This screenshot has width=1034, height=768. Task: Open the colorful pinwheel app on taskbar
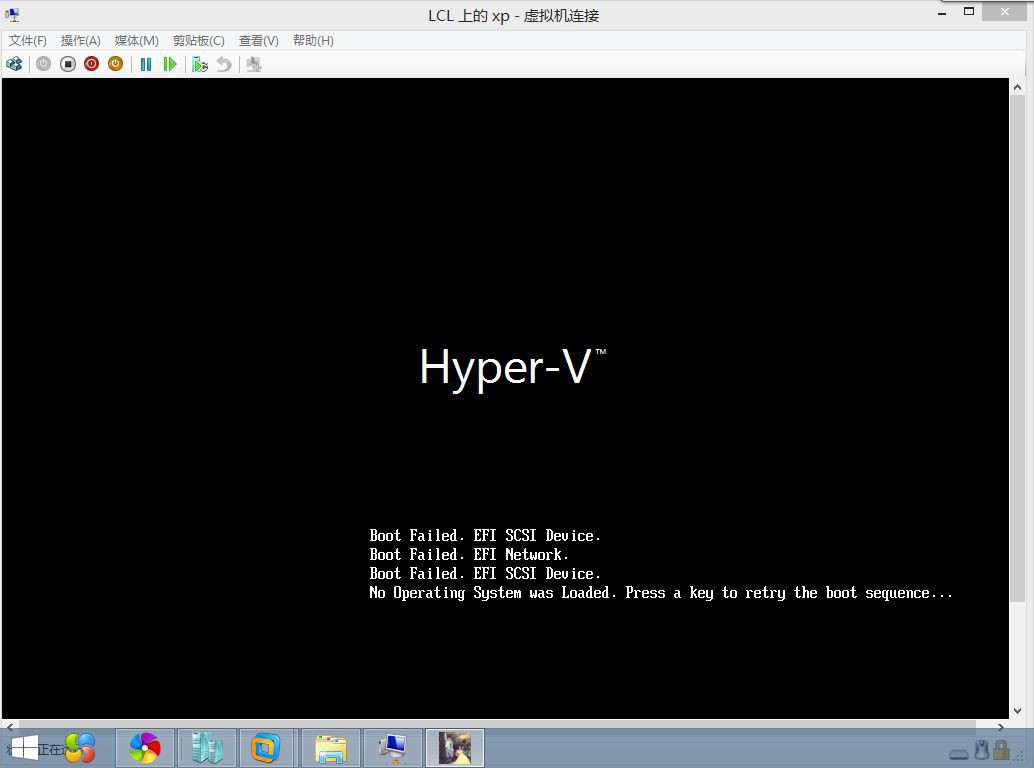click(145, 748)
